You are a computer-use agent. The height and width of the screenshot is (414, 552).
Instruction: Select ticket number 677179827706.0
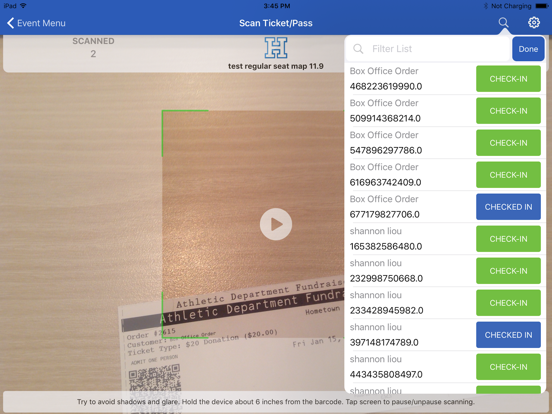(x=385, y=215)
